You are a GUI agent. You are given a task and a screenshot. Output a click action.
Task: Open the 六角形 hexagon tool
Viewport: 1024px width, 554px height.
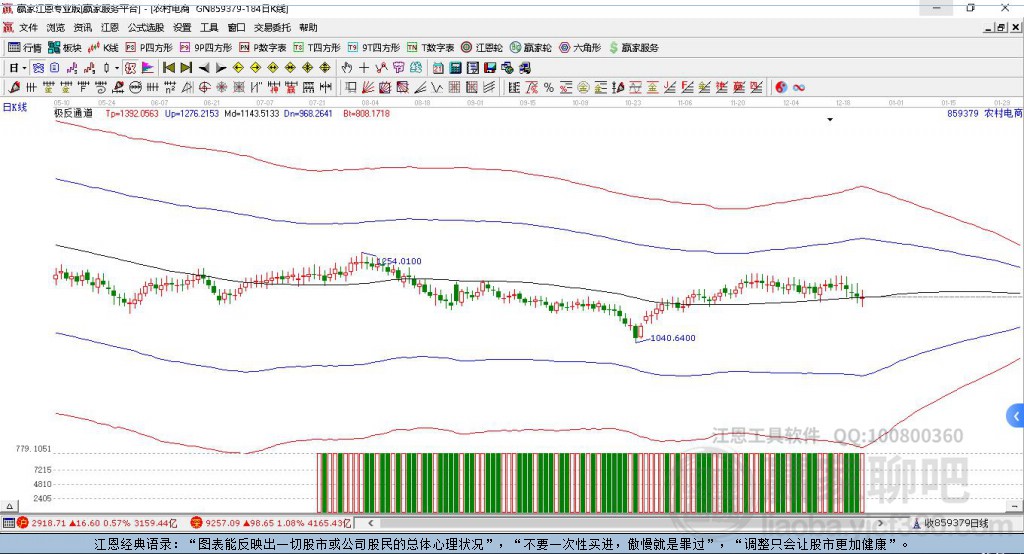tap(578, 47)
